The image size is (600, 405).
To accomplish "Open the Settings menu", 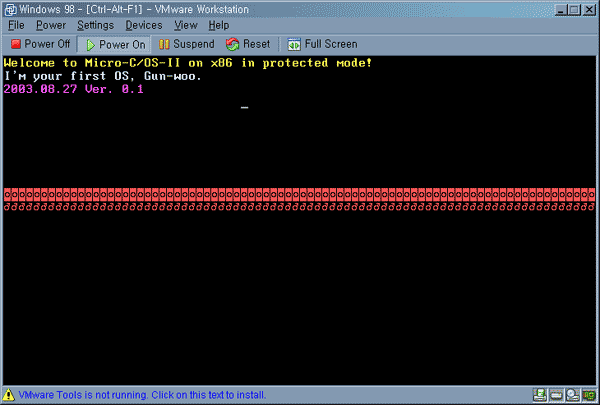I will coord(95,25).
